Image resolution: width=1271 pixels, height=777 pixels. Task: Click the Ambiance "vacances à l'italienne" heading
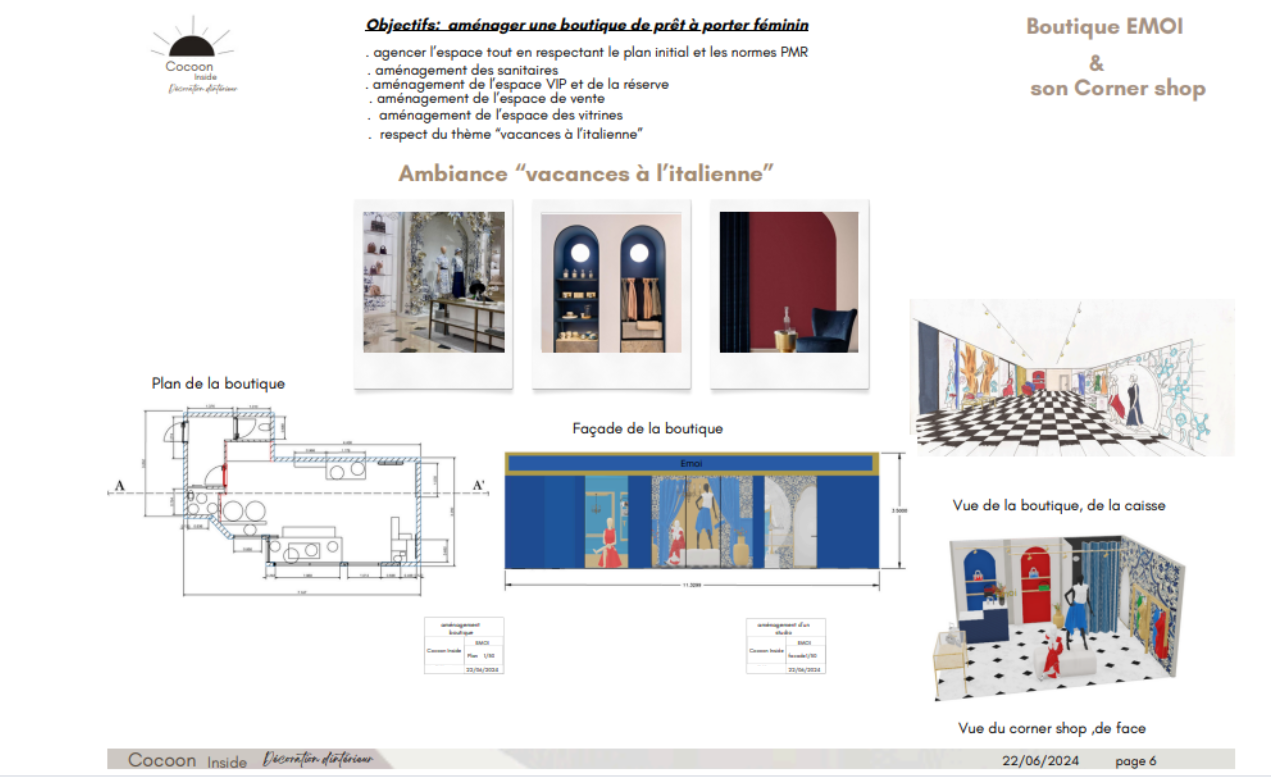587,173
